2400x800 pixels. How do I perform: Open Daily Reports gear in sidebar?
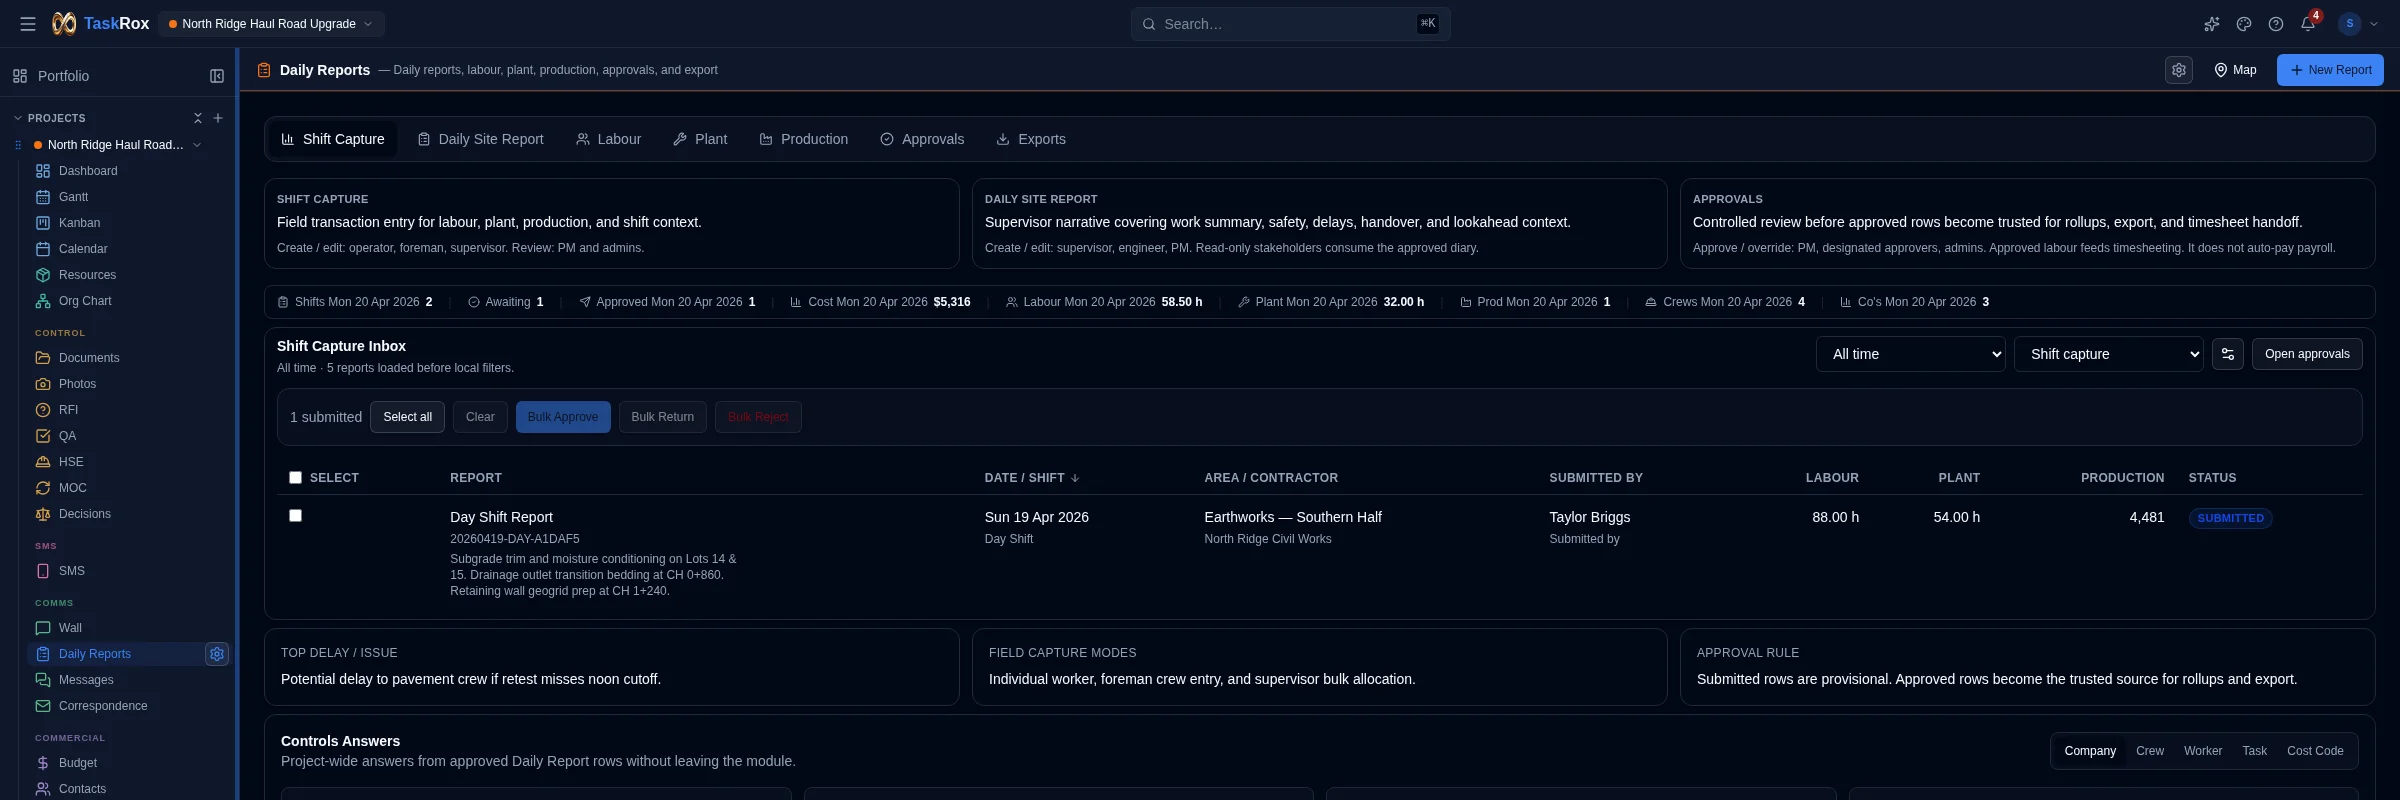click(x=217, y=654)
